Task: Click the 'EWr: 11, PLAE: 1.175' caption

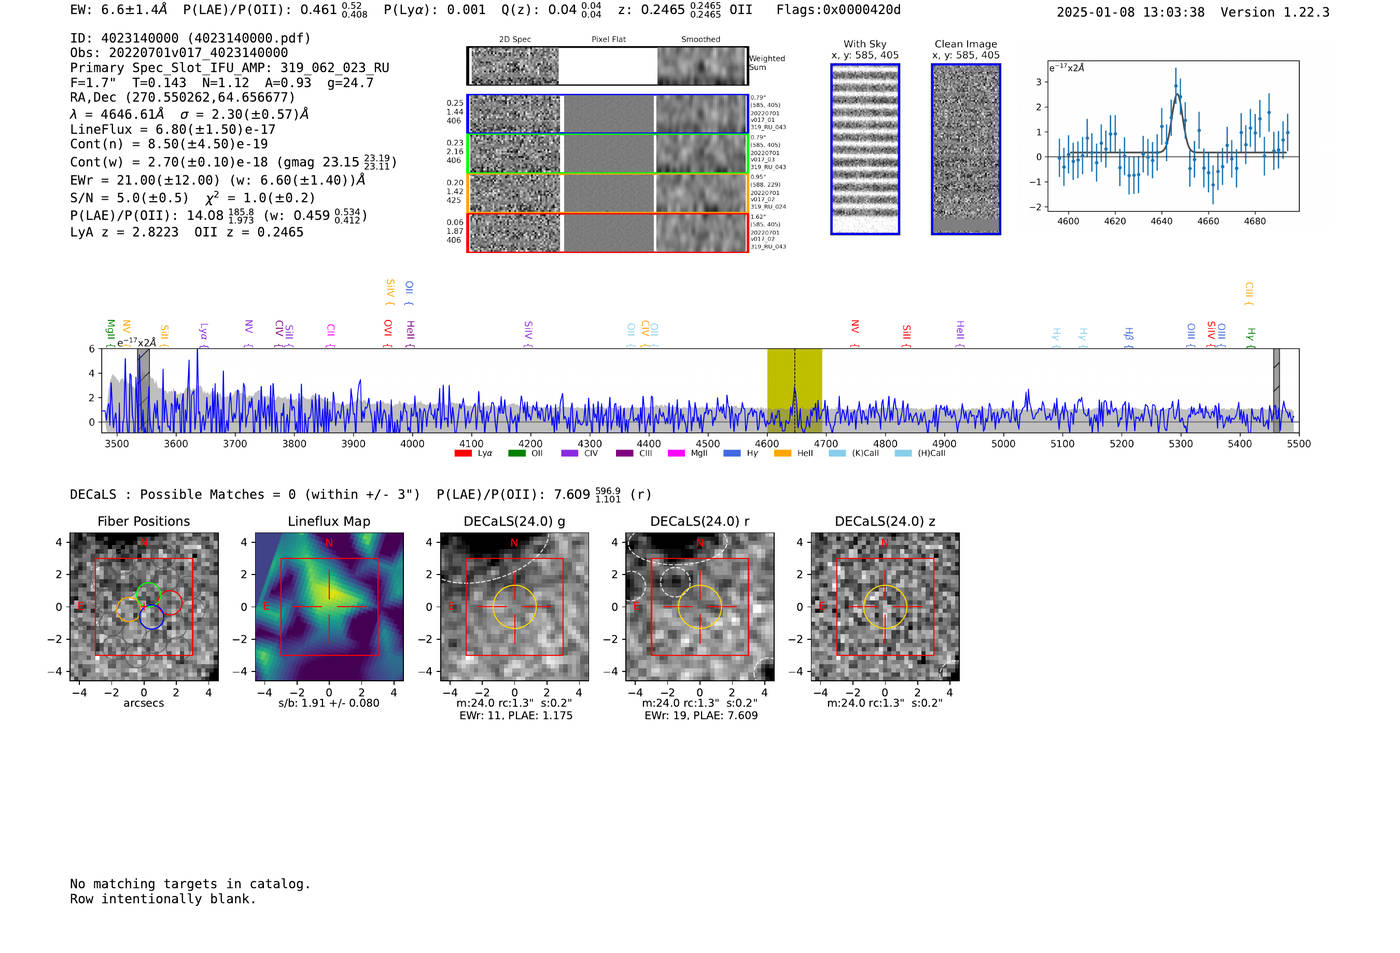Action: (x=516, y=716)
